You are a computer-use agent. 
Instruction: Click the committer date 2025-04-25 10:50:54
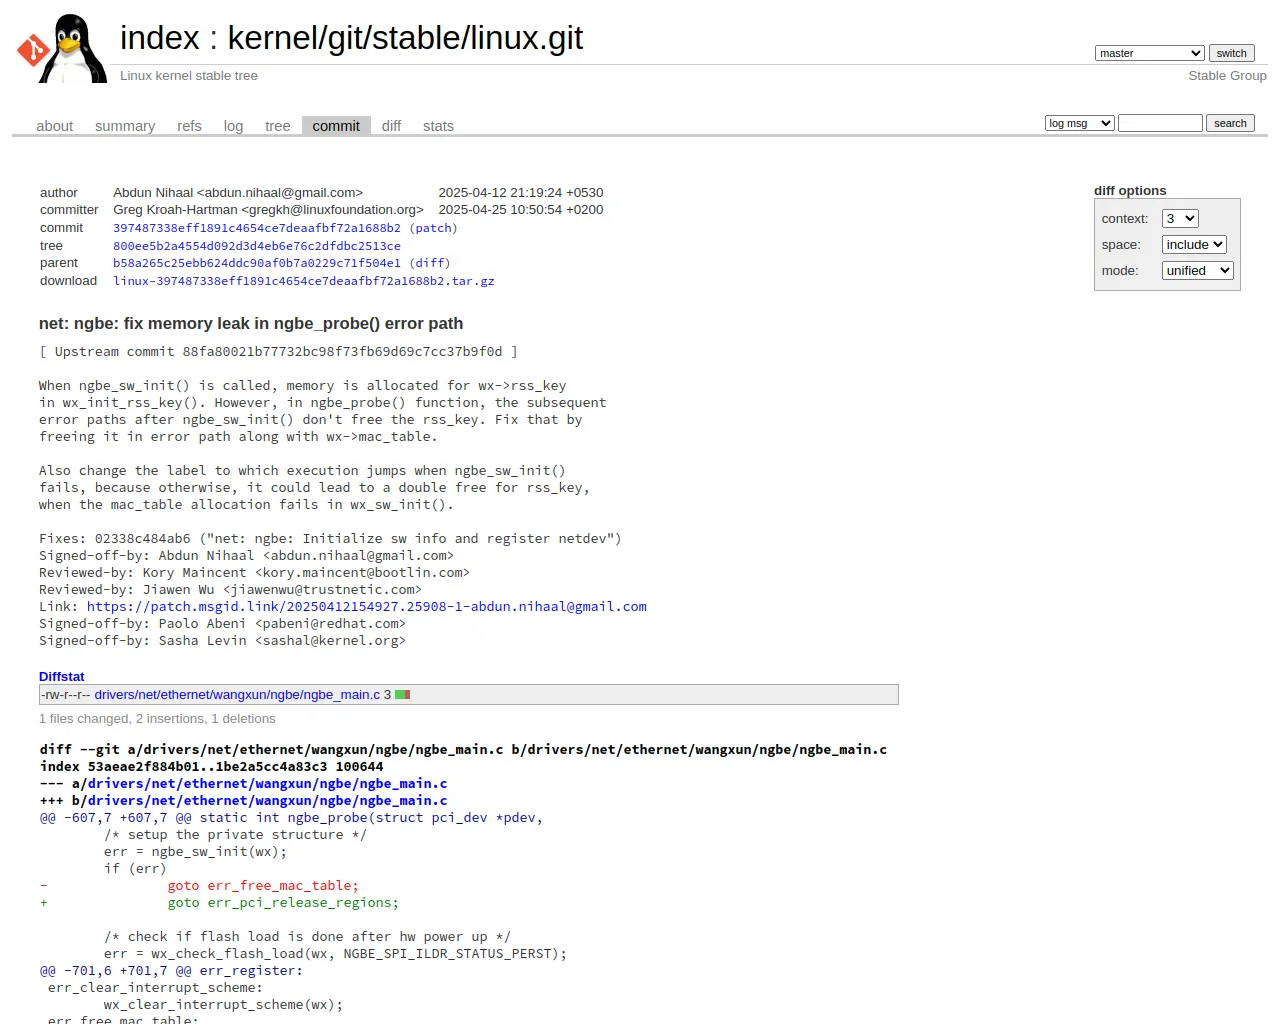tap(521, 210)
